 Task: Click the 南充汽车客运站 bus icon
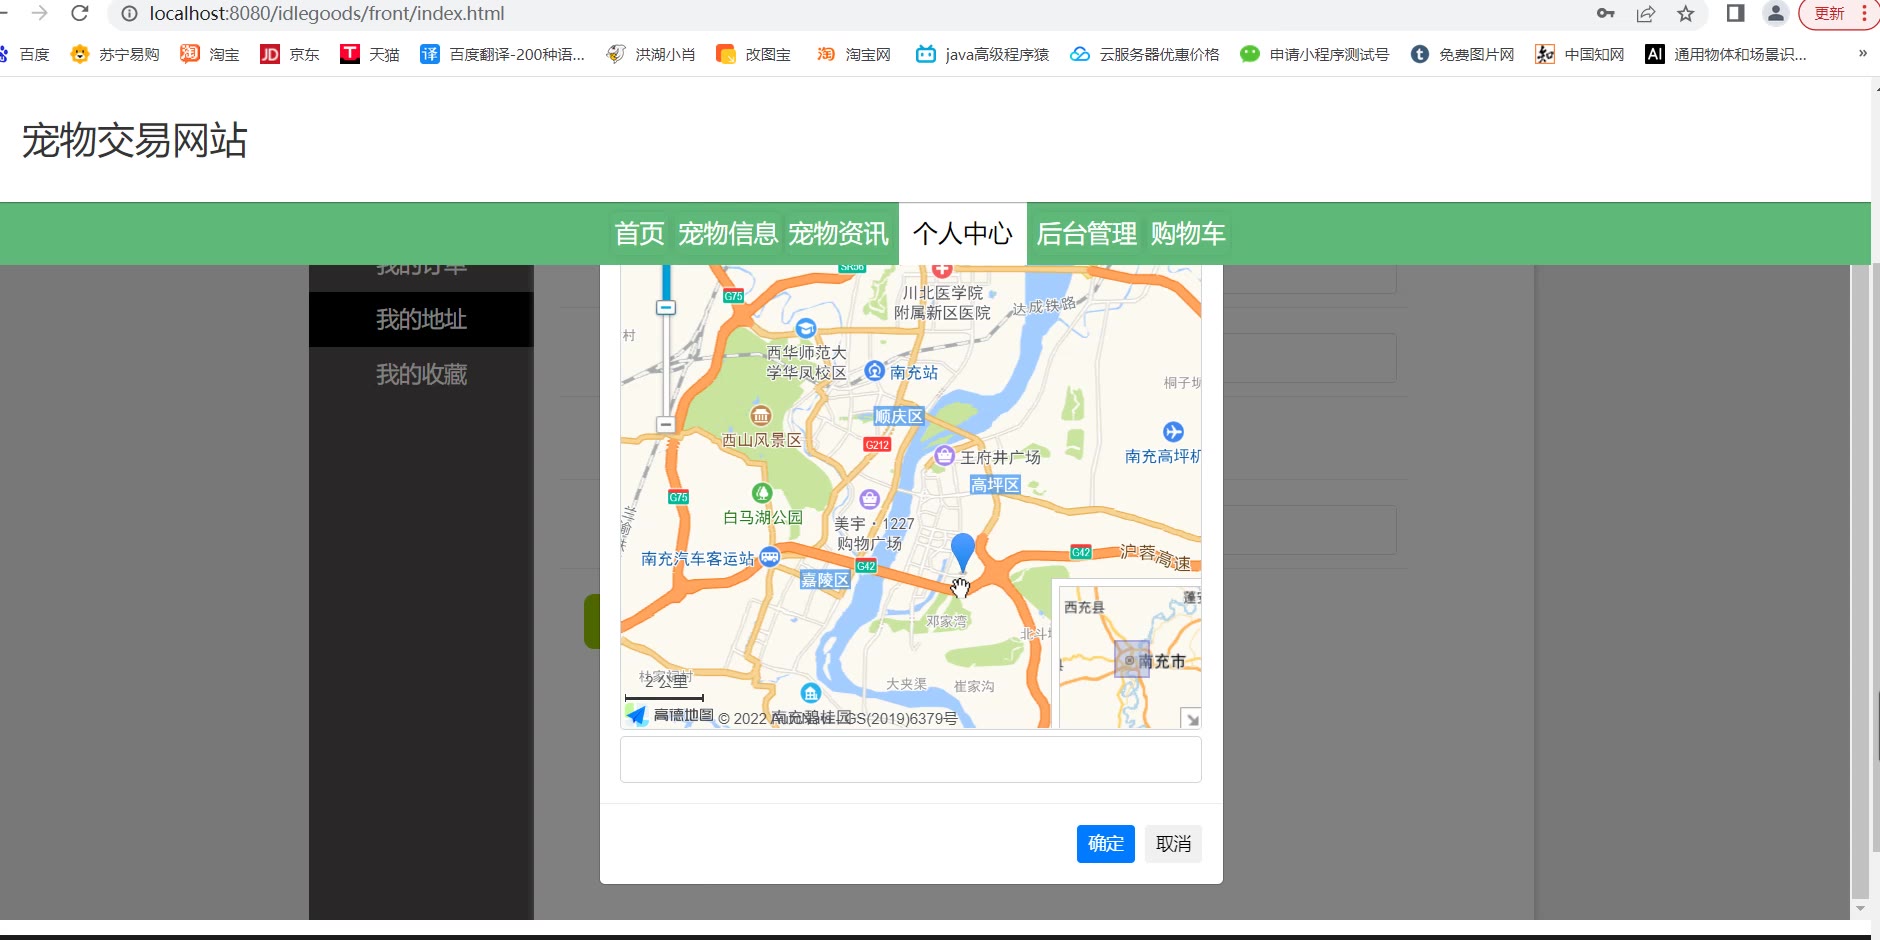click(769, 558)
